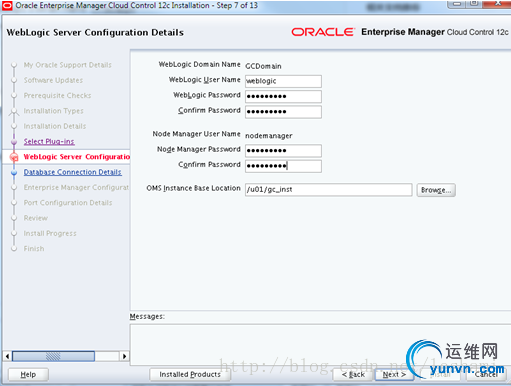511x386 pixels.
Task: Click the WebLogic User Name field
Action: coord(283,81)
